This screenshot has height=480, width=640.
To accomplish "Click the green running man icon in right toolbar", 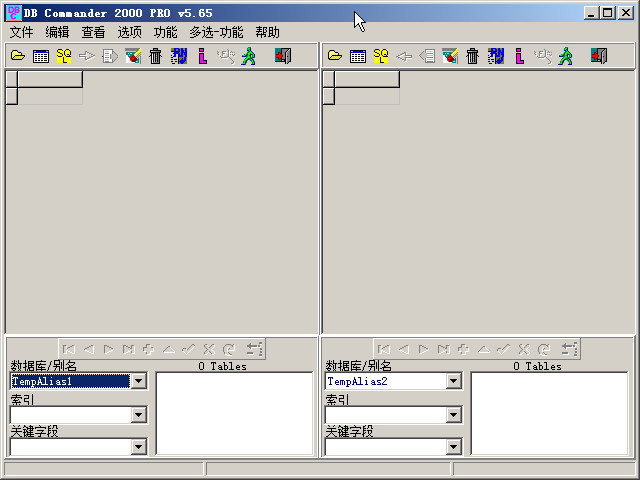I will 565,56.
